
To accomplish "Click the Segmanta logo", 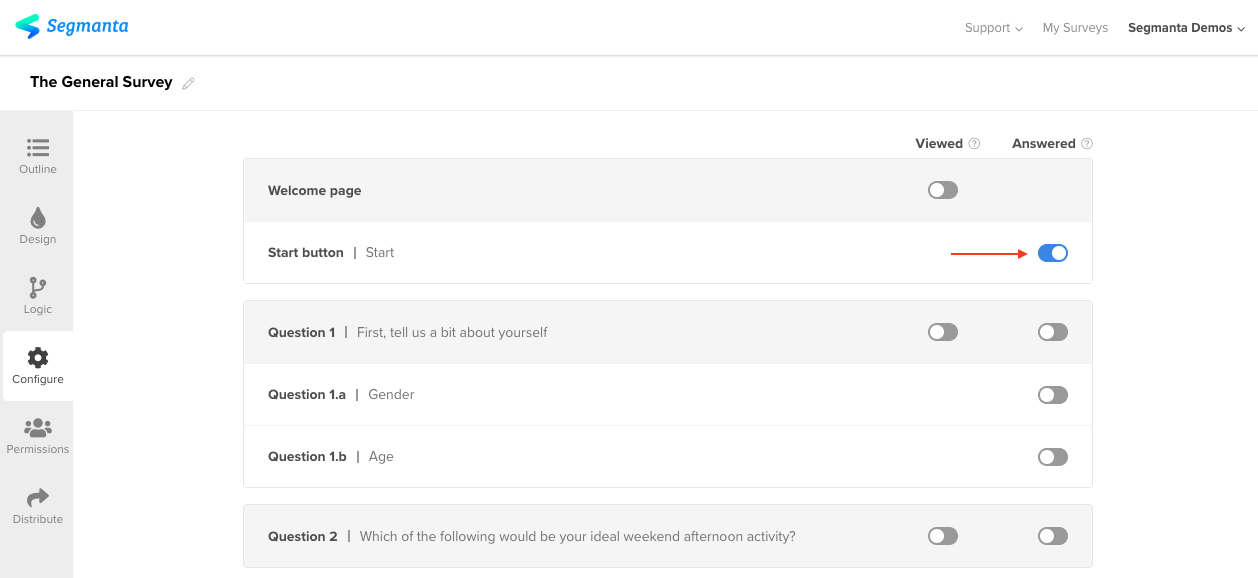I will 72,27.
